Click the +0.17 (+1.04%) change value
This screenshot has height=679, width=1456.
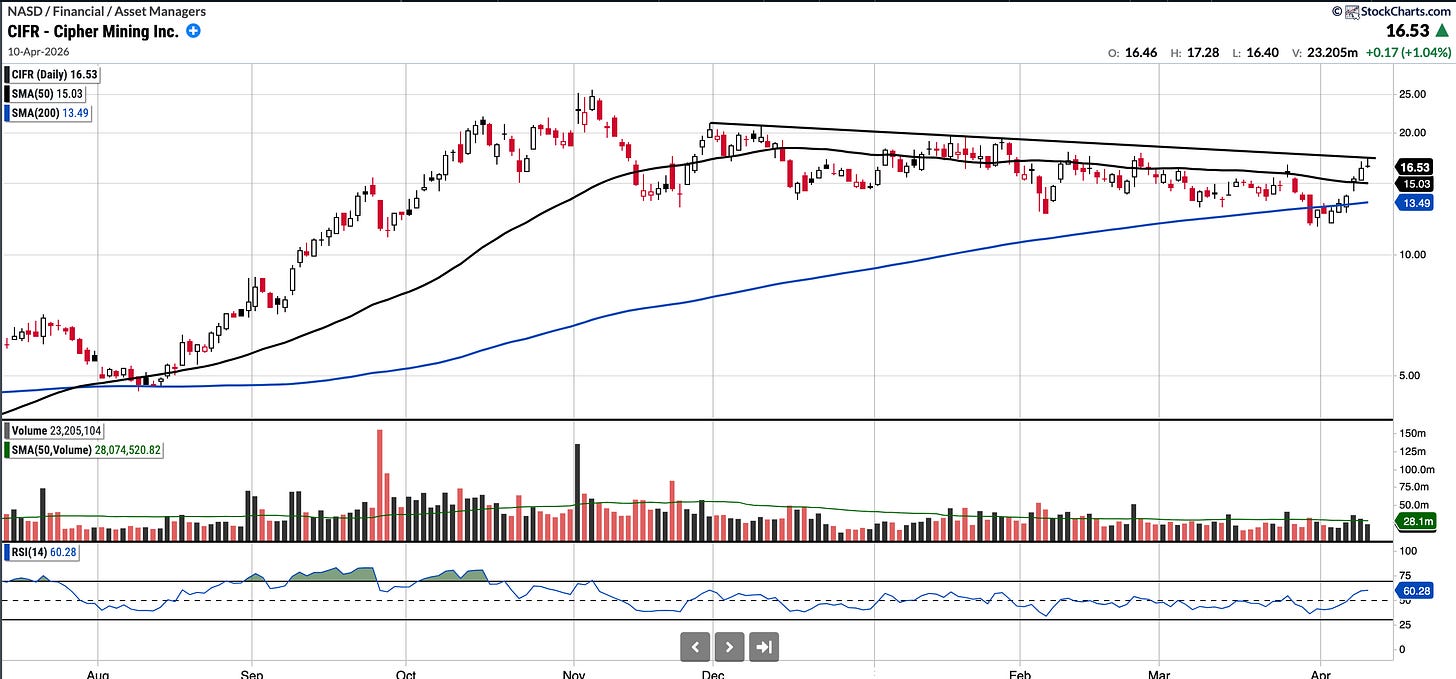pyautogui.click(x=1407, y=51)
